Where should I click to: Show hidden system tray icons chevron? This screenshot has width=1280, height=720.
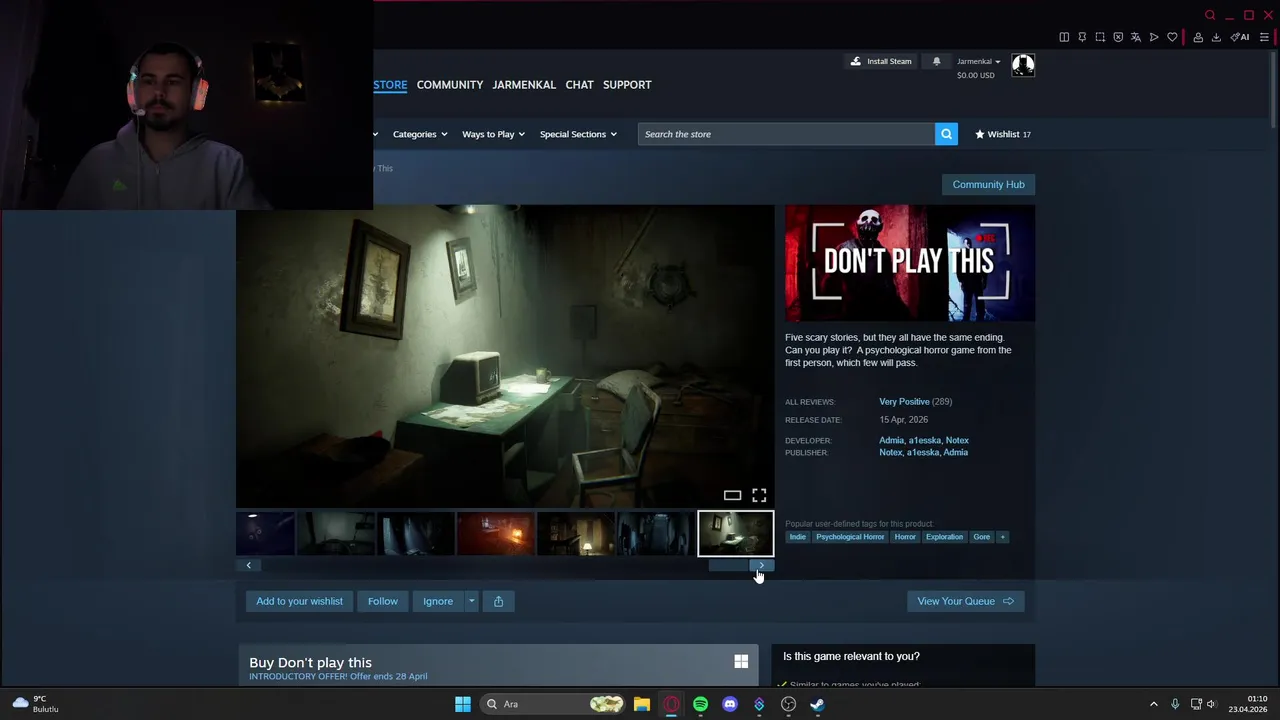tap(1153, 704)
